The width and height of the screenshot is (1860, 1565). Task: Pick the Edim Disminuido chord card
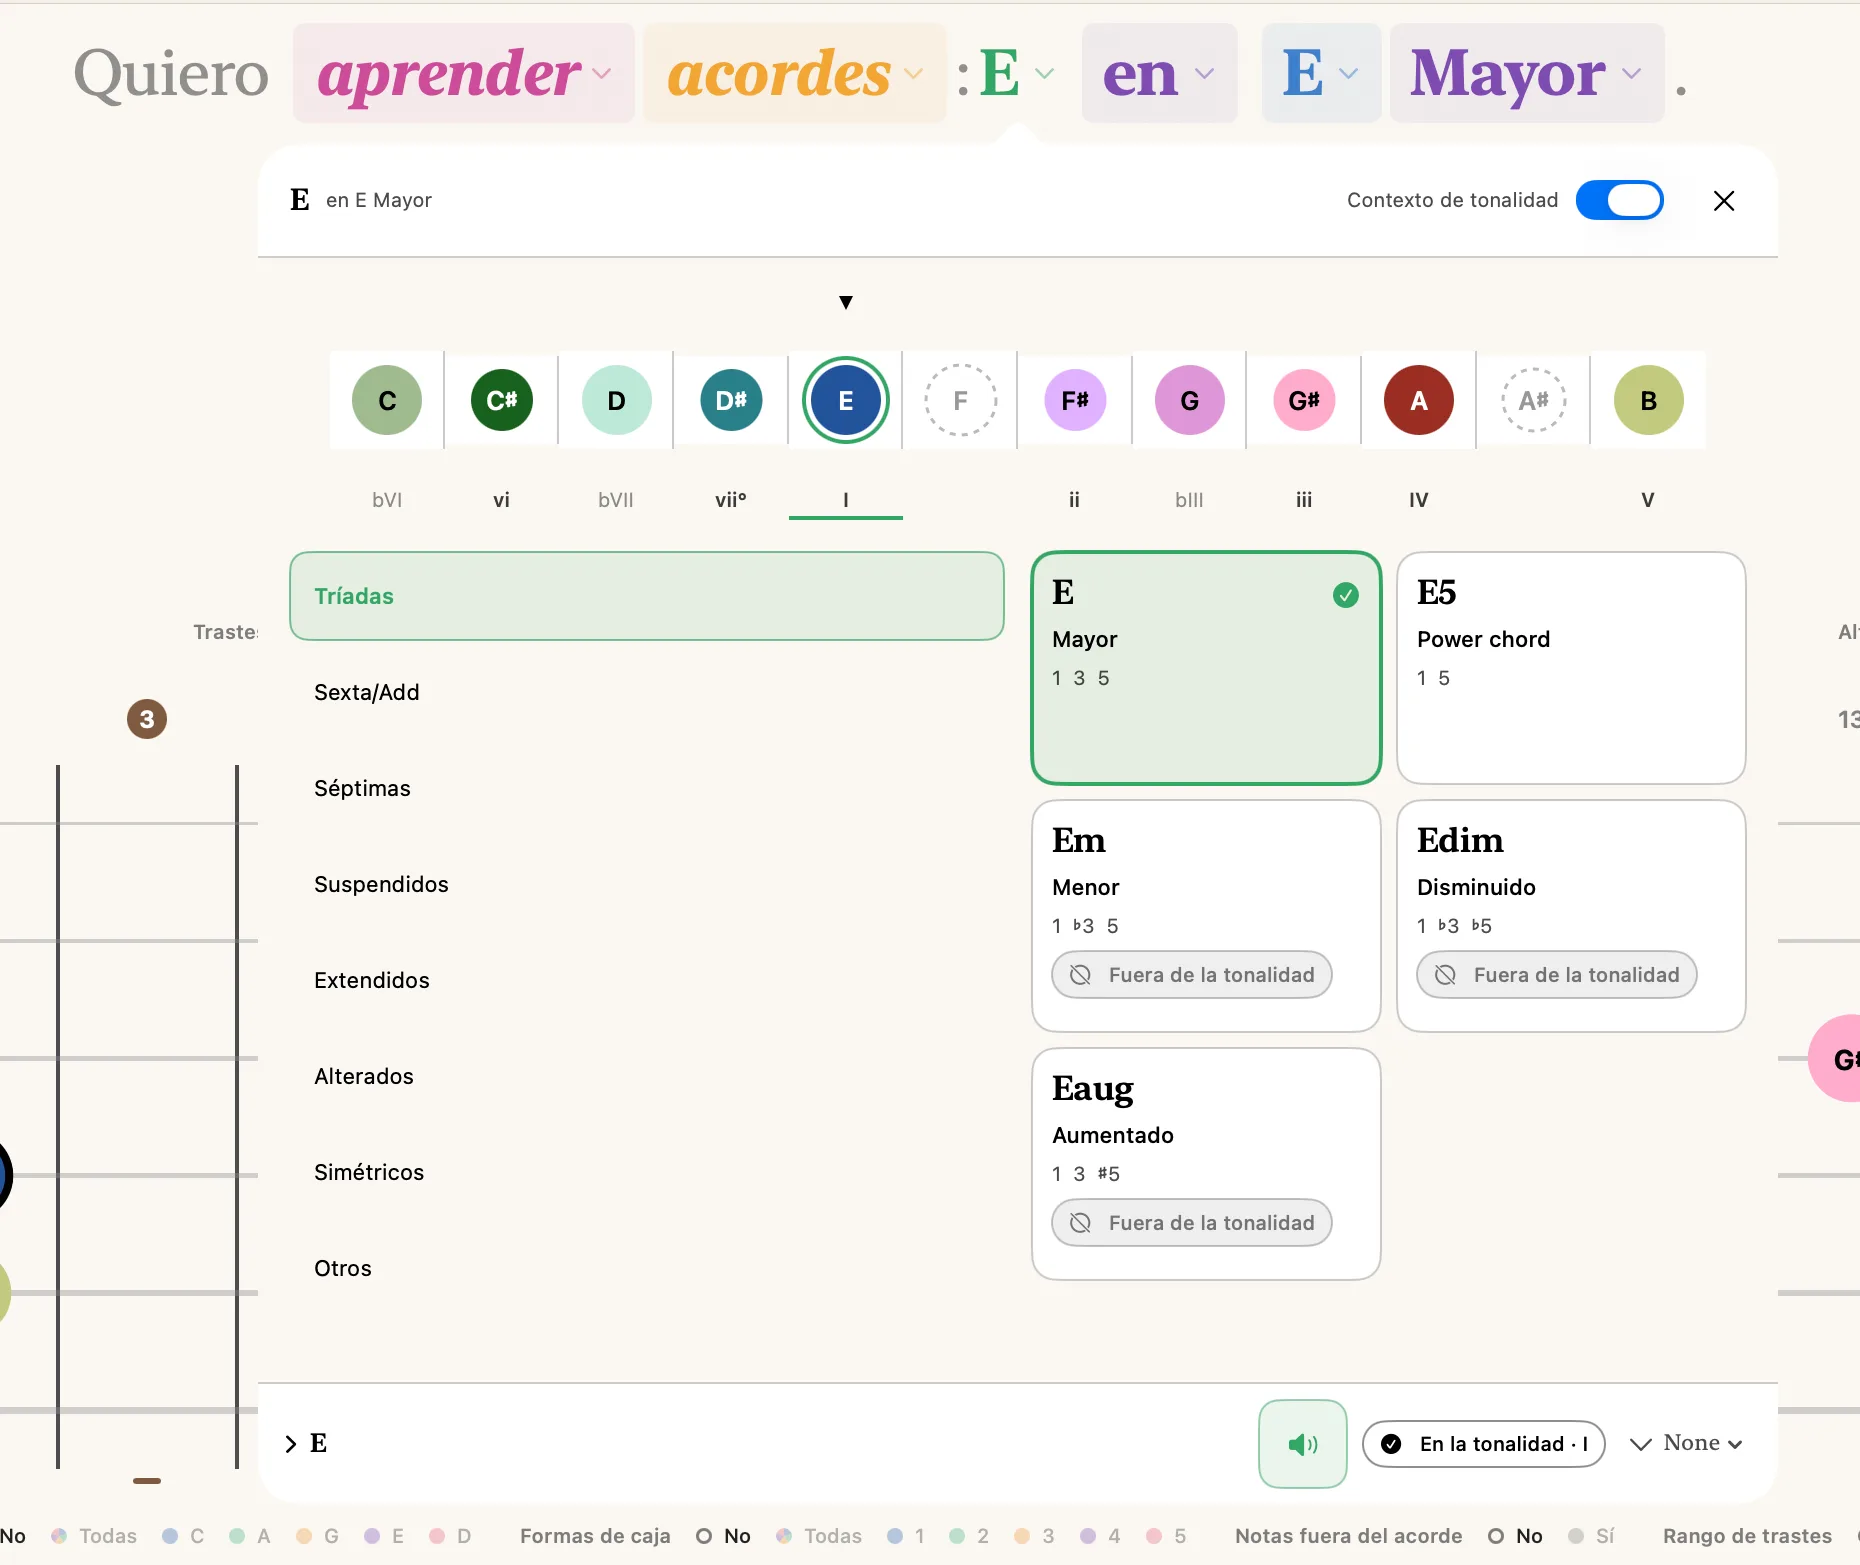click(x=1571, y=916)
